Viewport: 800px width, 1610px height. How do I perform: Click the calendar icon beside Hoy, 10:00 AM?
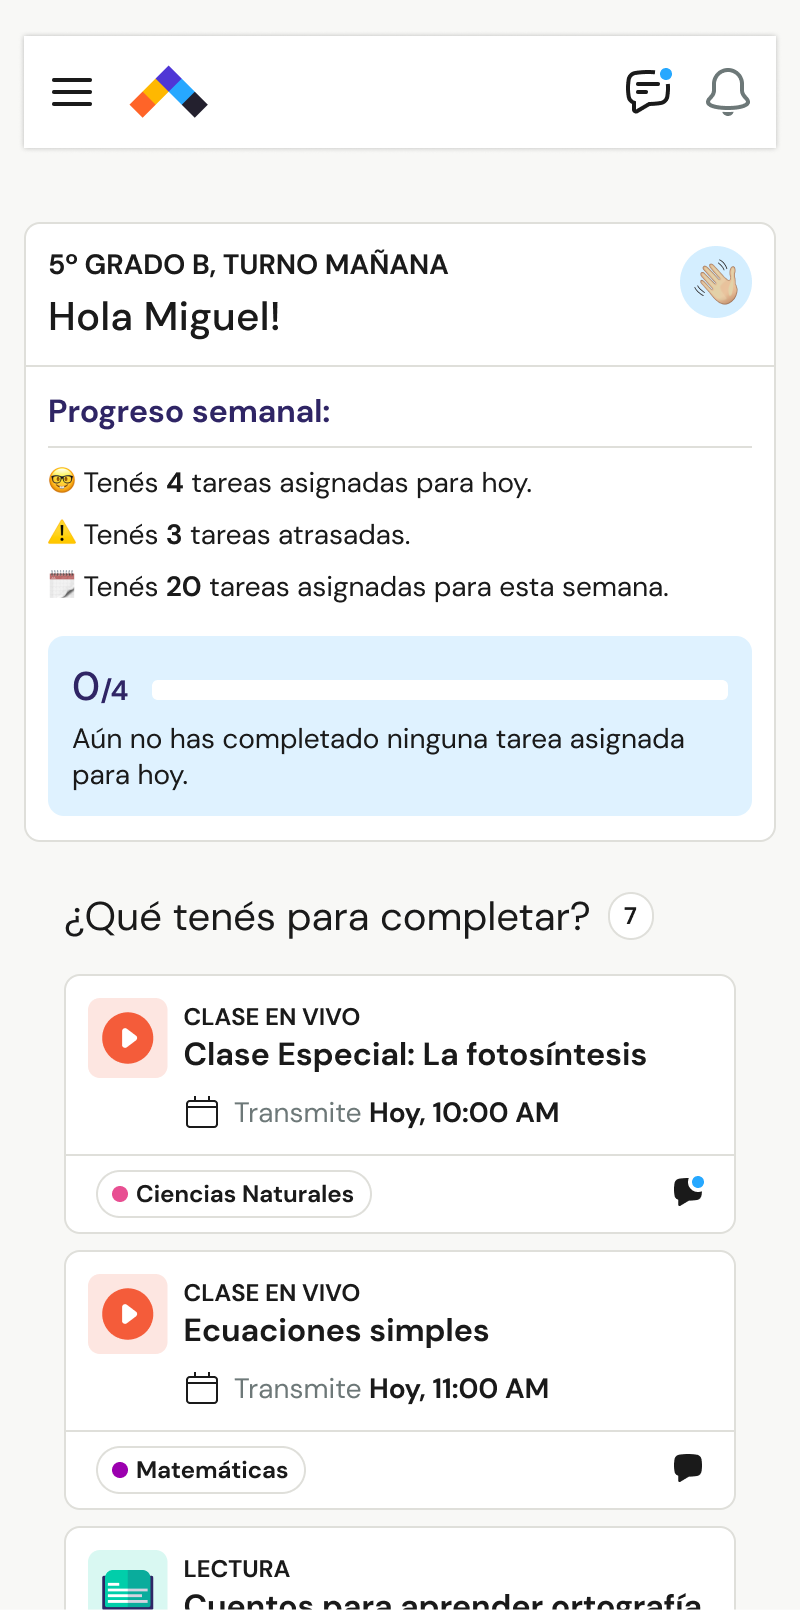pyautogui.click(x=202, y=1113)
